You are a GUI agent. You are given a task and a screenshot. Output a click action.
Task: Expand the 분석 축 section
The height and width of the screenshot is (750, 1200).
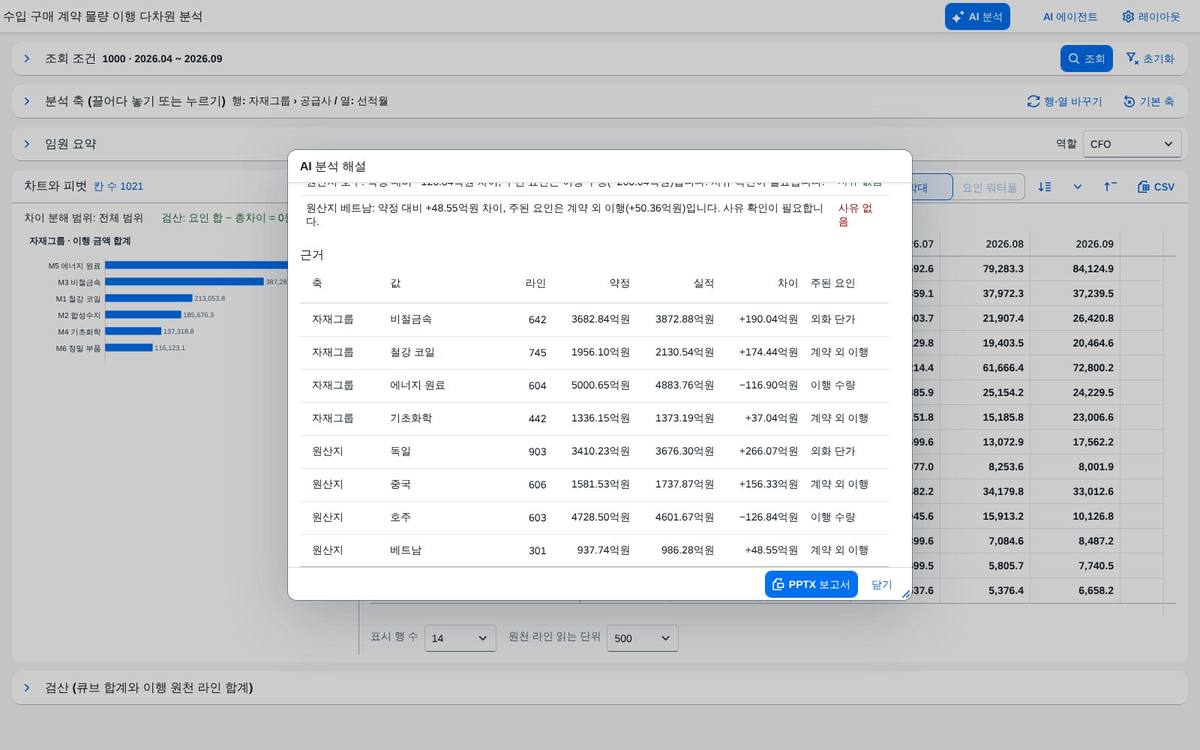click(27, 101)
